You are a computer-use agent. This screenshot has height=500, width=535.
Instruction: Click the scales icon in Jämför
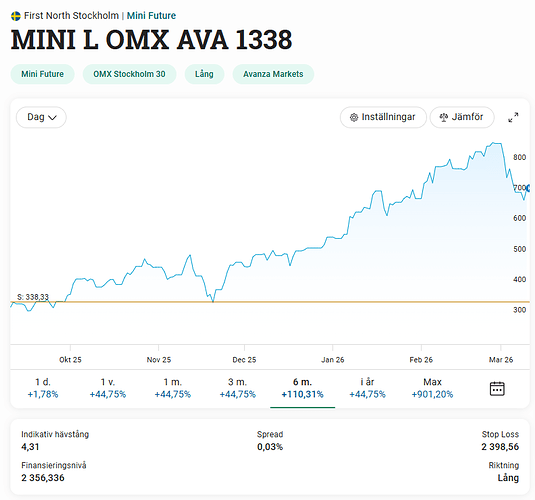tap(444, 117)
